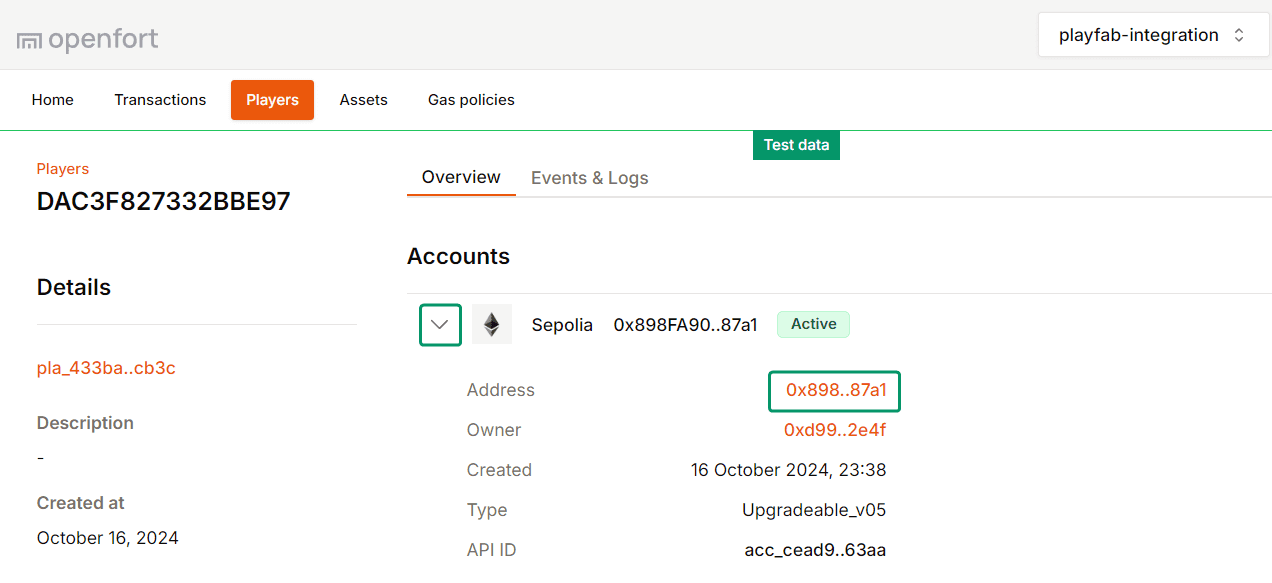1272x583 pixels.
Task: Select the Transactions section
Action: [x=160, y=99]
